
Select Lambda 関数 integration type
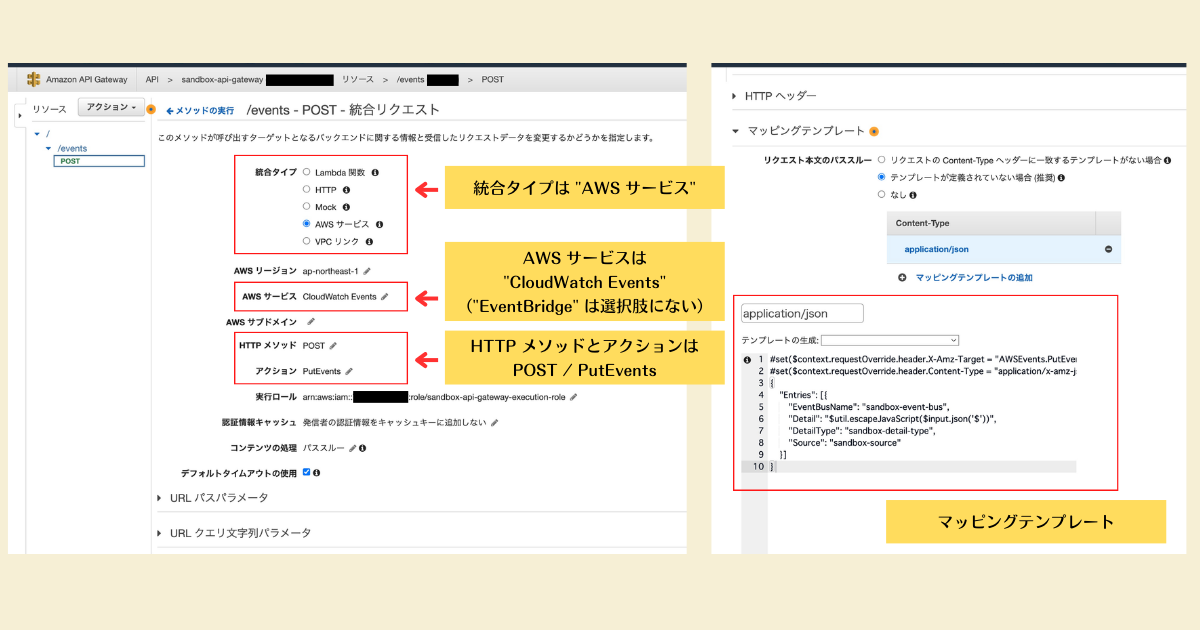(306, 172)
